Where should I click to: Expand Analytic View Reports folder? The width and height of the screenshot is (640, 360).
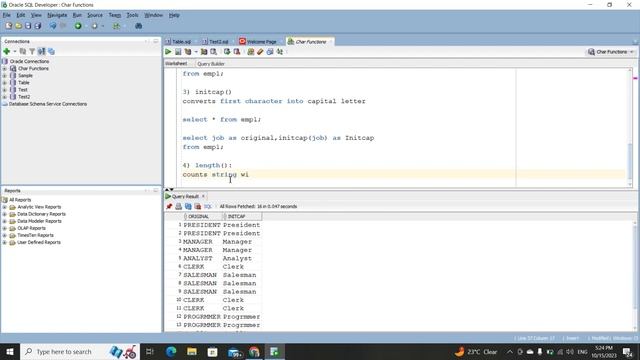(x=4, y=207)
